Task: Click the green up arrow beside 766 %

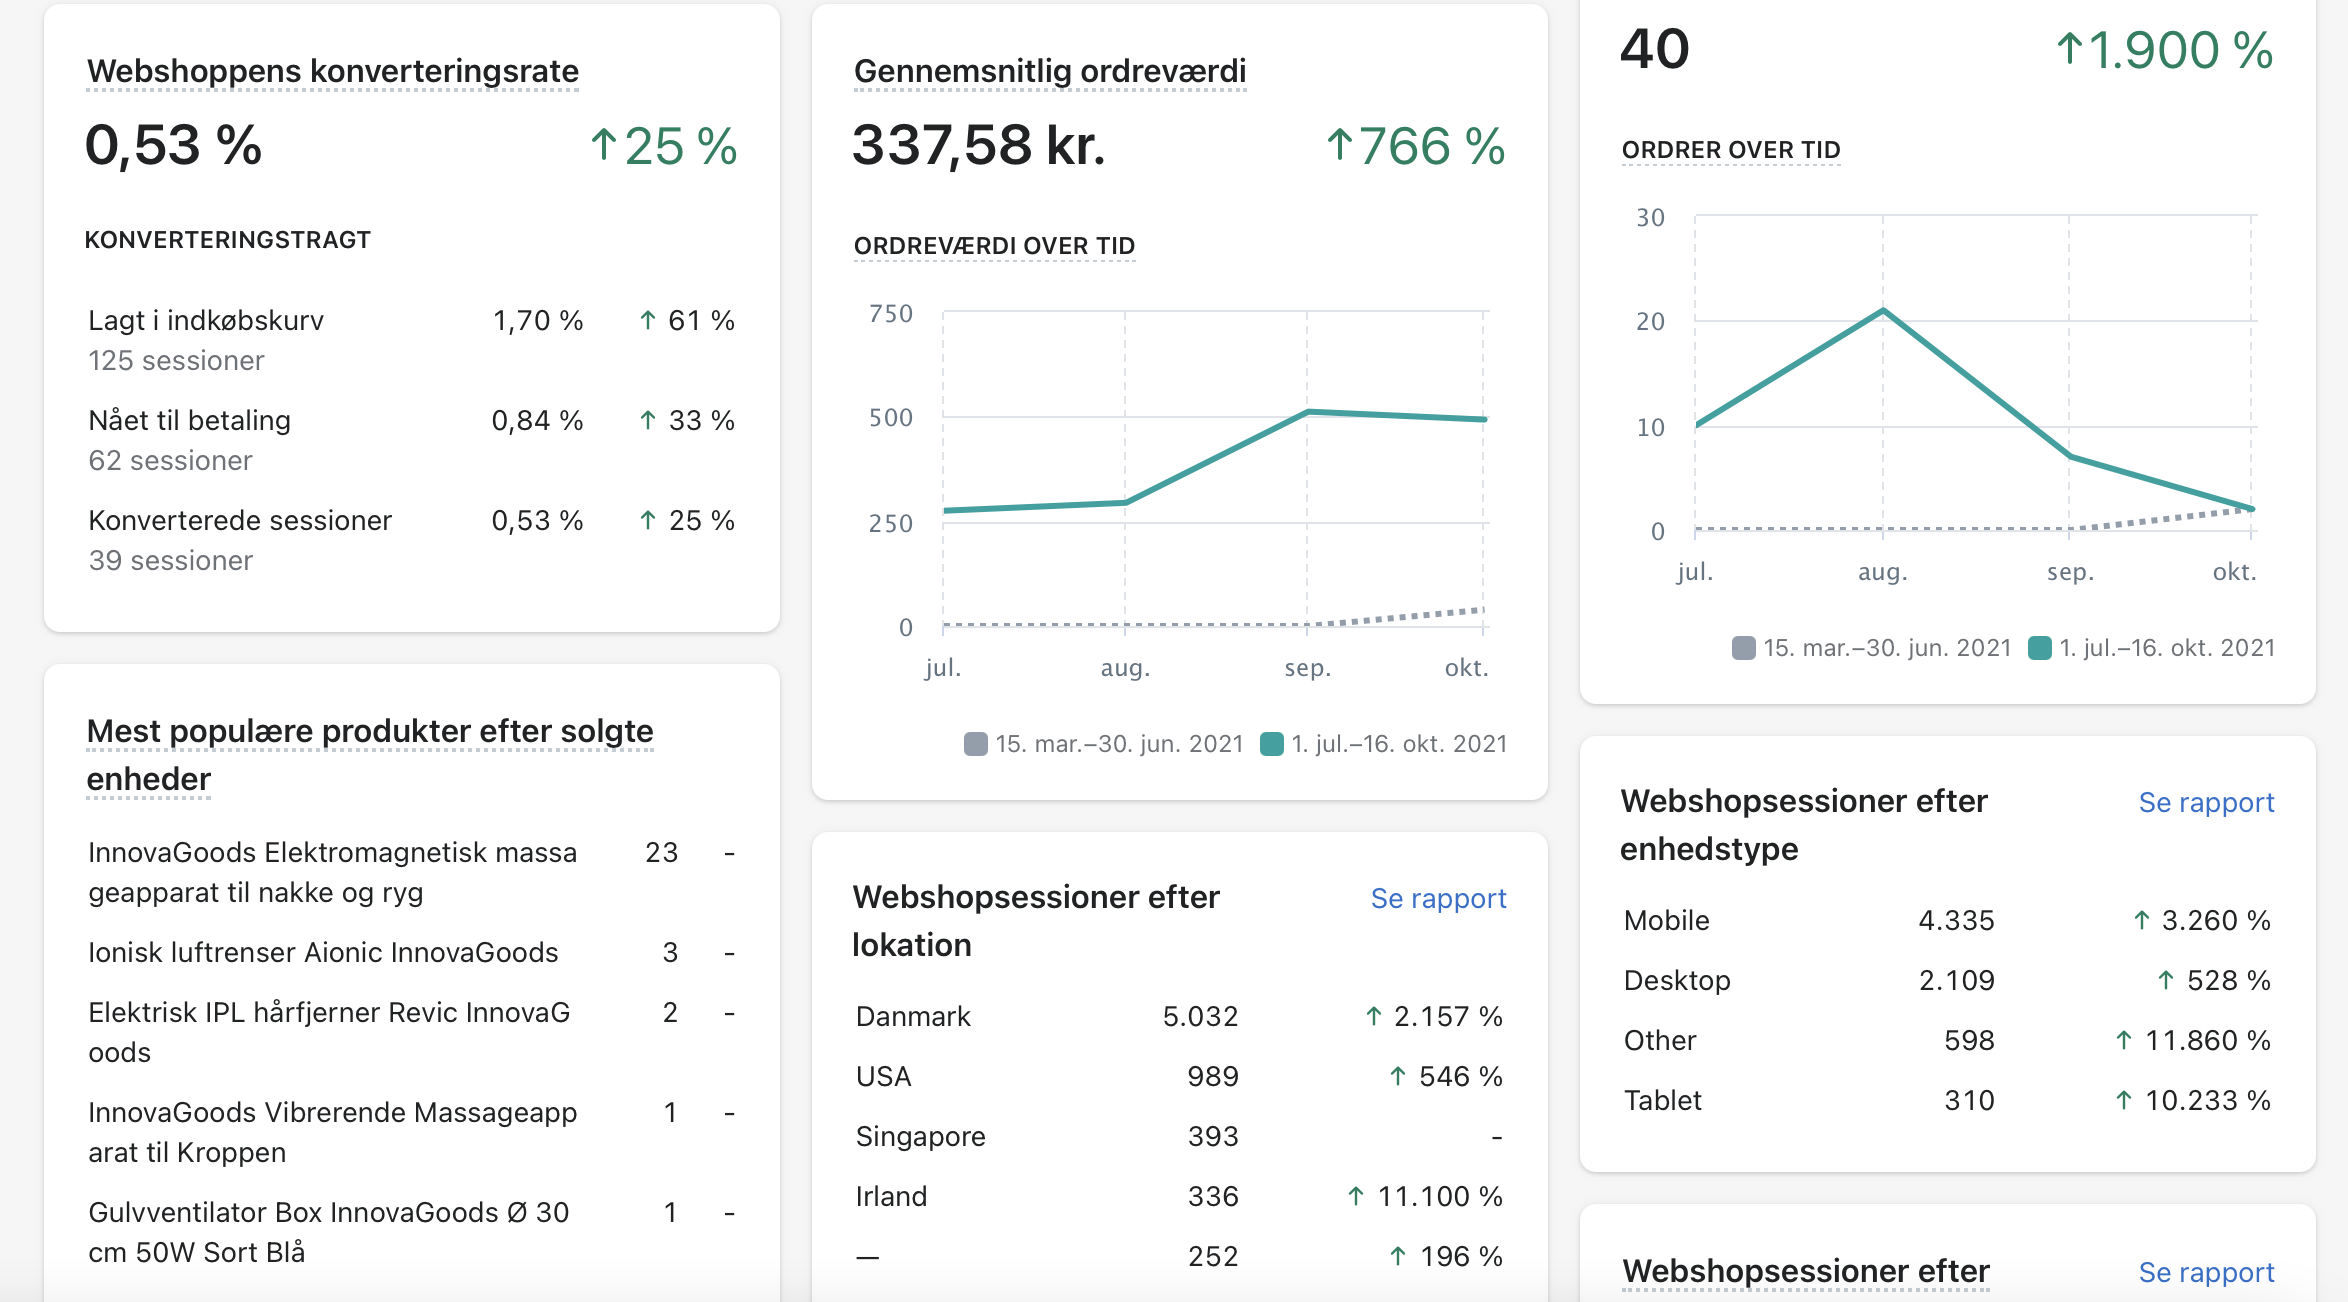Action: click(1339, 146)
